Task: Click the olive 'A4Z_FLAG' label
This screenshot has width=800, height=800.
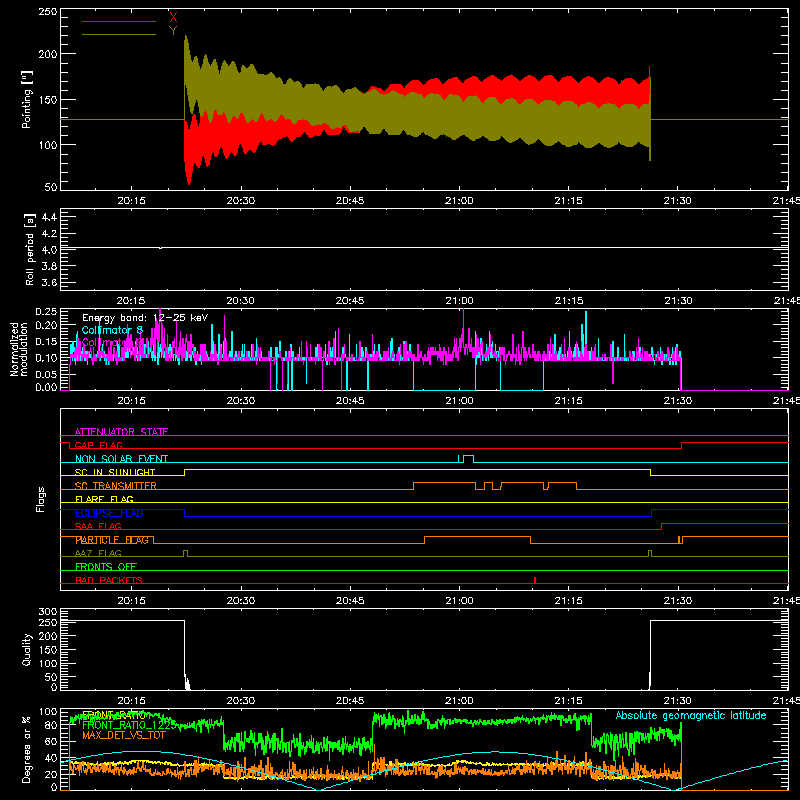Action: pyautogui.click(x=98, y=553)
